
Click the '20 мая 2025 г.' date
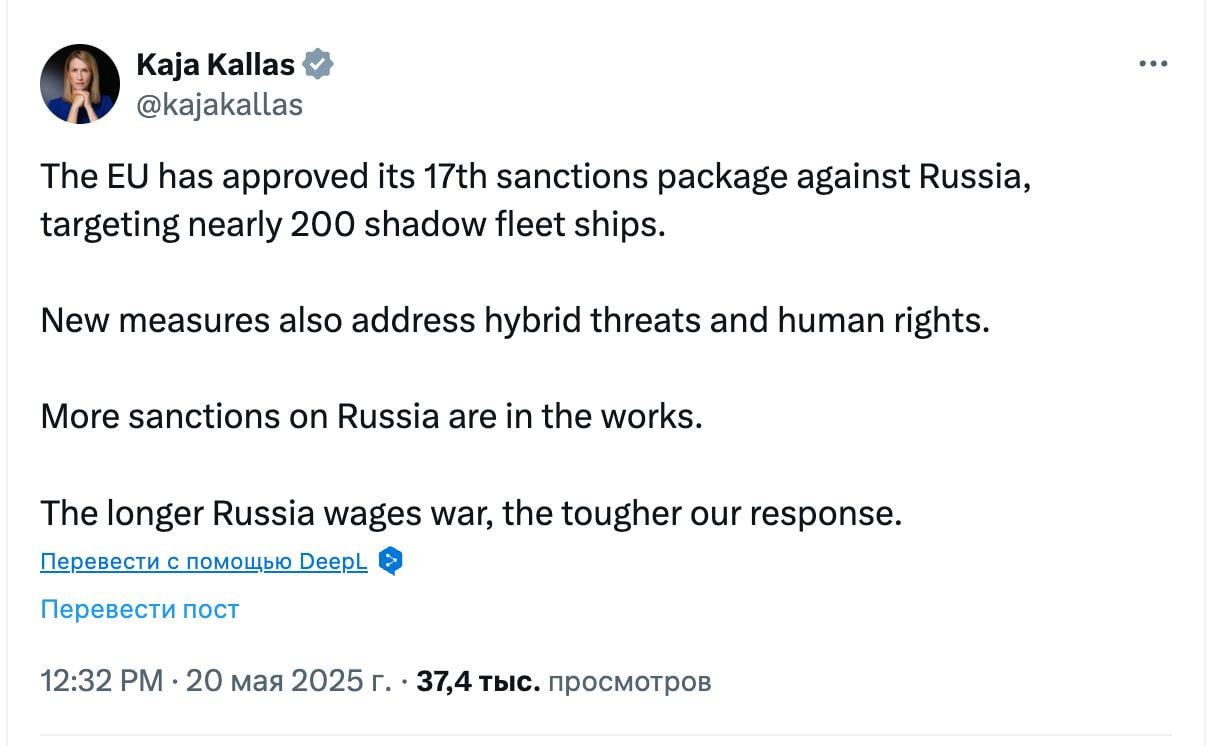(x=288, y=681)
